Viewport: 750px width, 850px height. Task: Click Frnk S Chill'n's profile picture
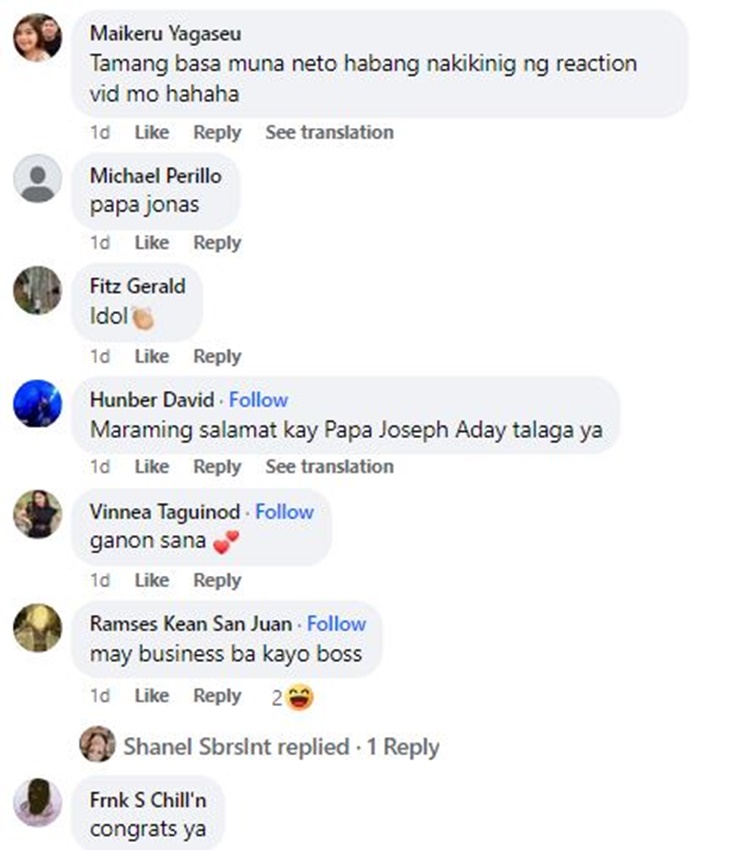click(x=38, y=802)
